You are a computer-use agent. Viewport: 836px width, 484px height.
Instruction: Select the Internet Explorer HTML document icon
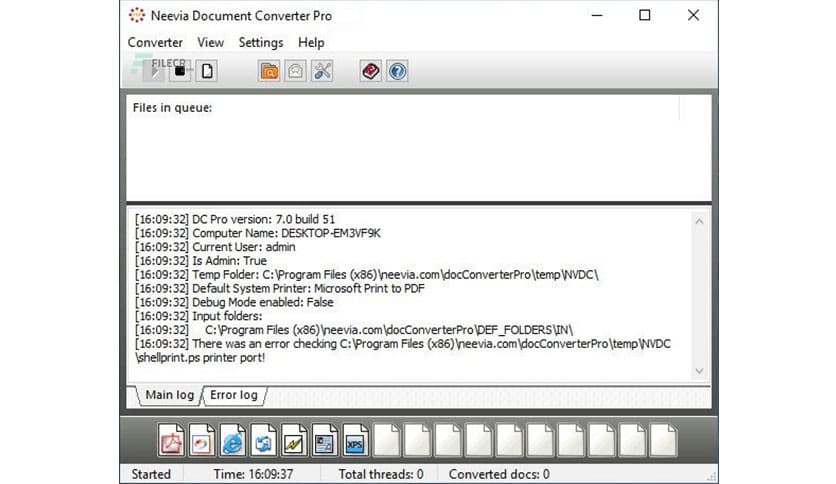tap(233, 440)
